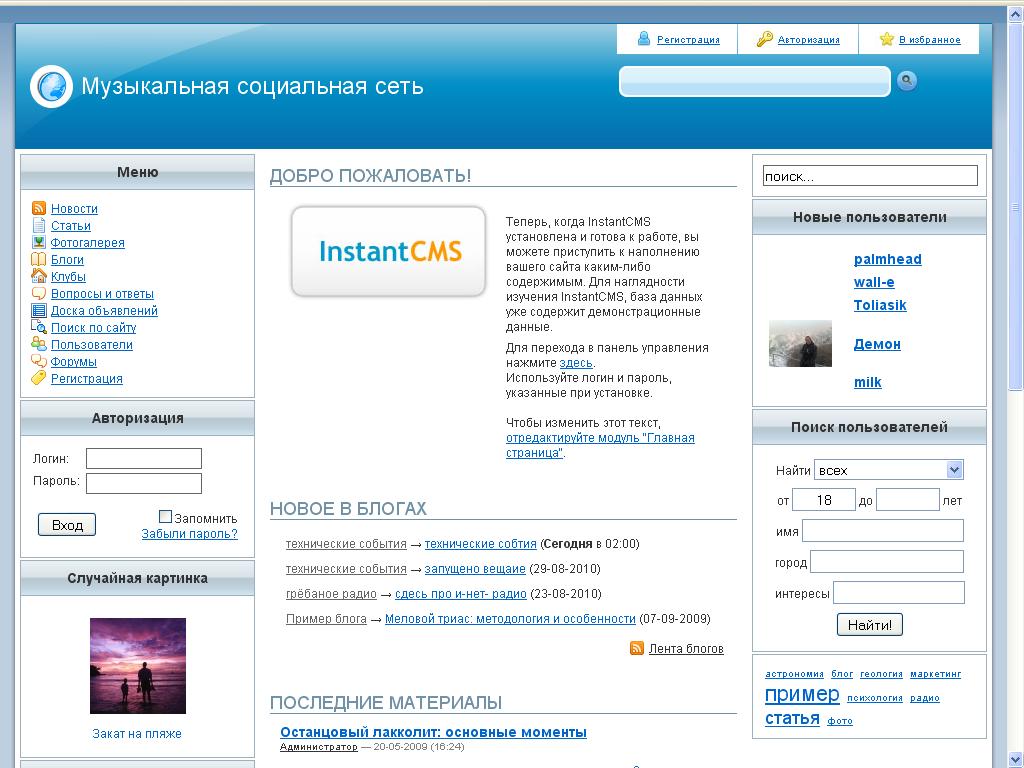Click the Закат на пляже caption link
The width and height of the screenshot is (1024, 768).
pos(137,733)
